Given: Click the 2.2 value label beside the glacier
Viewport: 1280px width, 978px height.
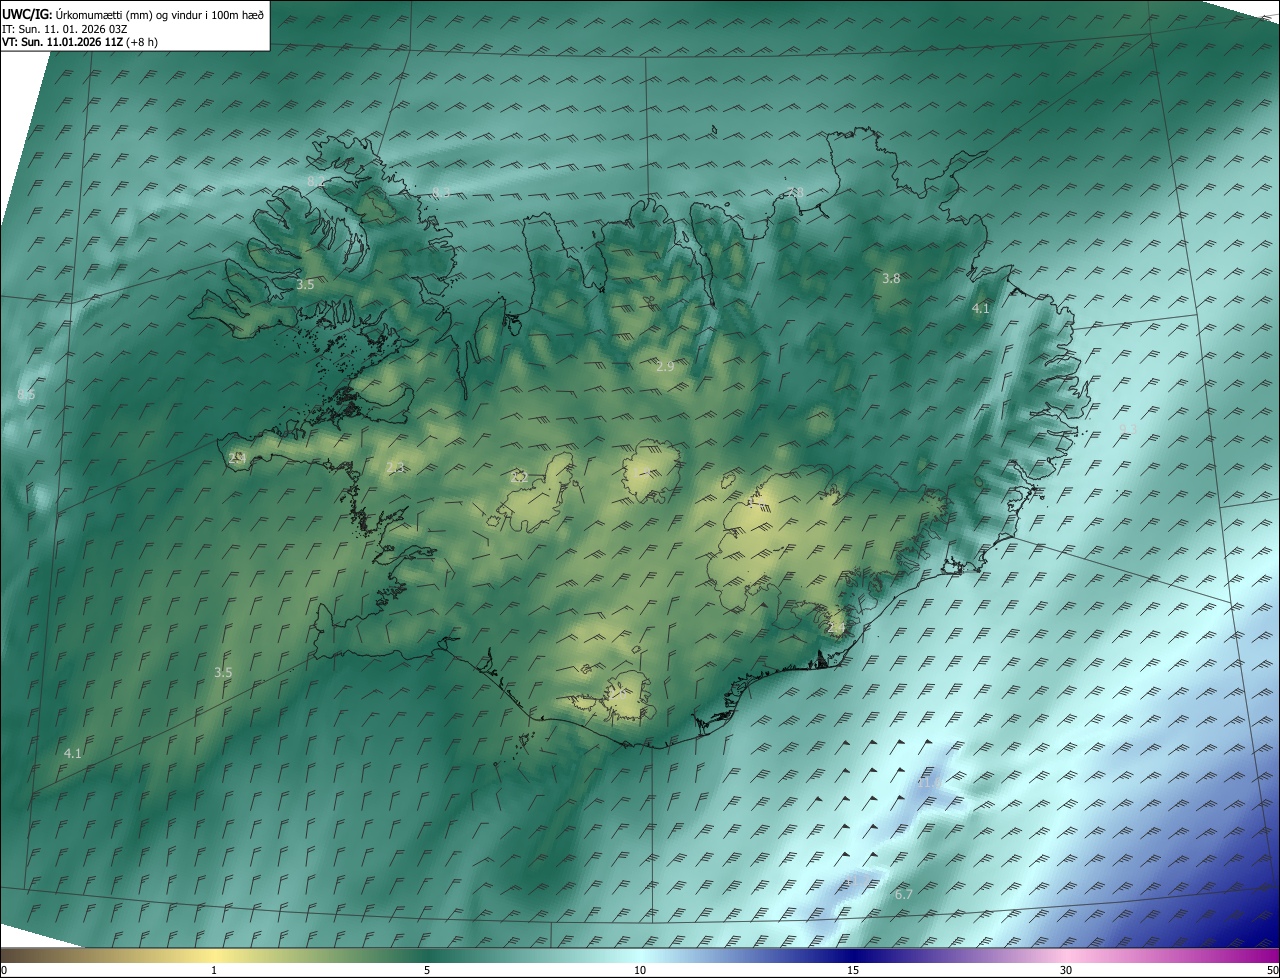Looking at the screenshot, I should (519, 478).
